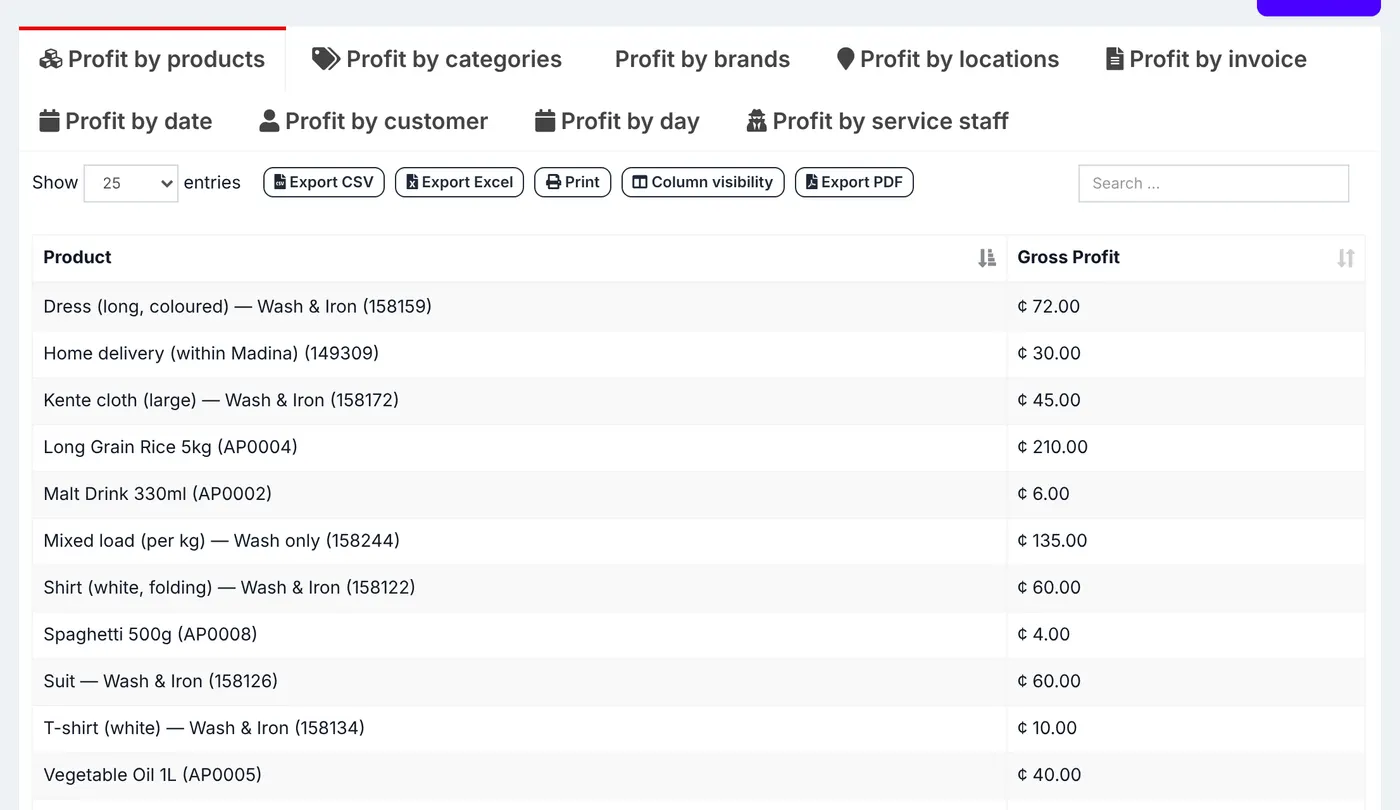The height and width of the screenshot is (810, 1400).
Task: Open the Profit by products tab
Action: tap(152, 59)
